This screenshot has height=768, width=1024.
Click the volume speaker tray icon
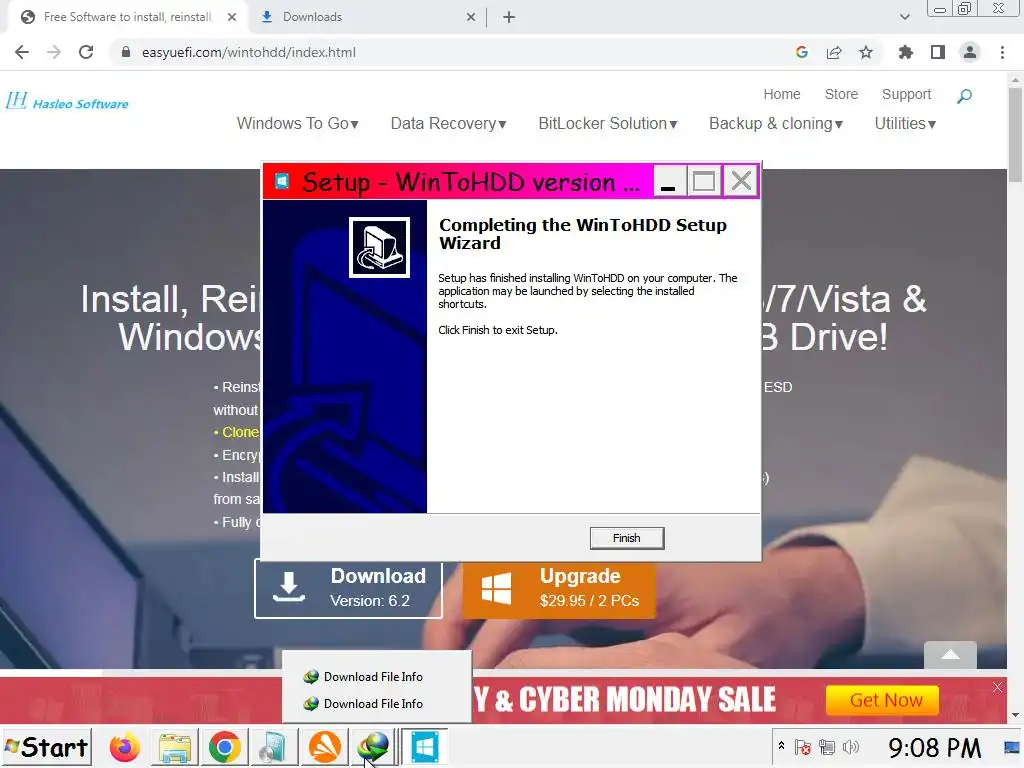pyautogui.click(x=850, y=747)
